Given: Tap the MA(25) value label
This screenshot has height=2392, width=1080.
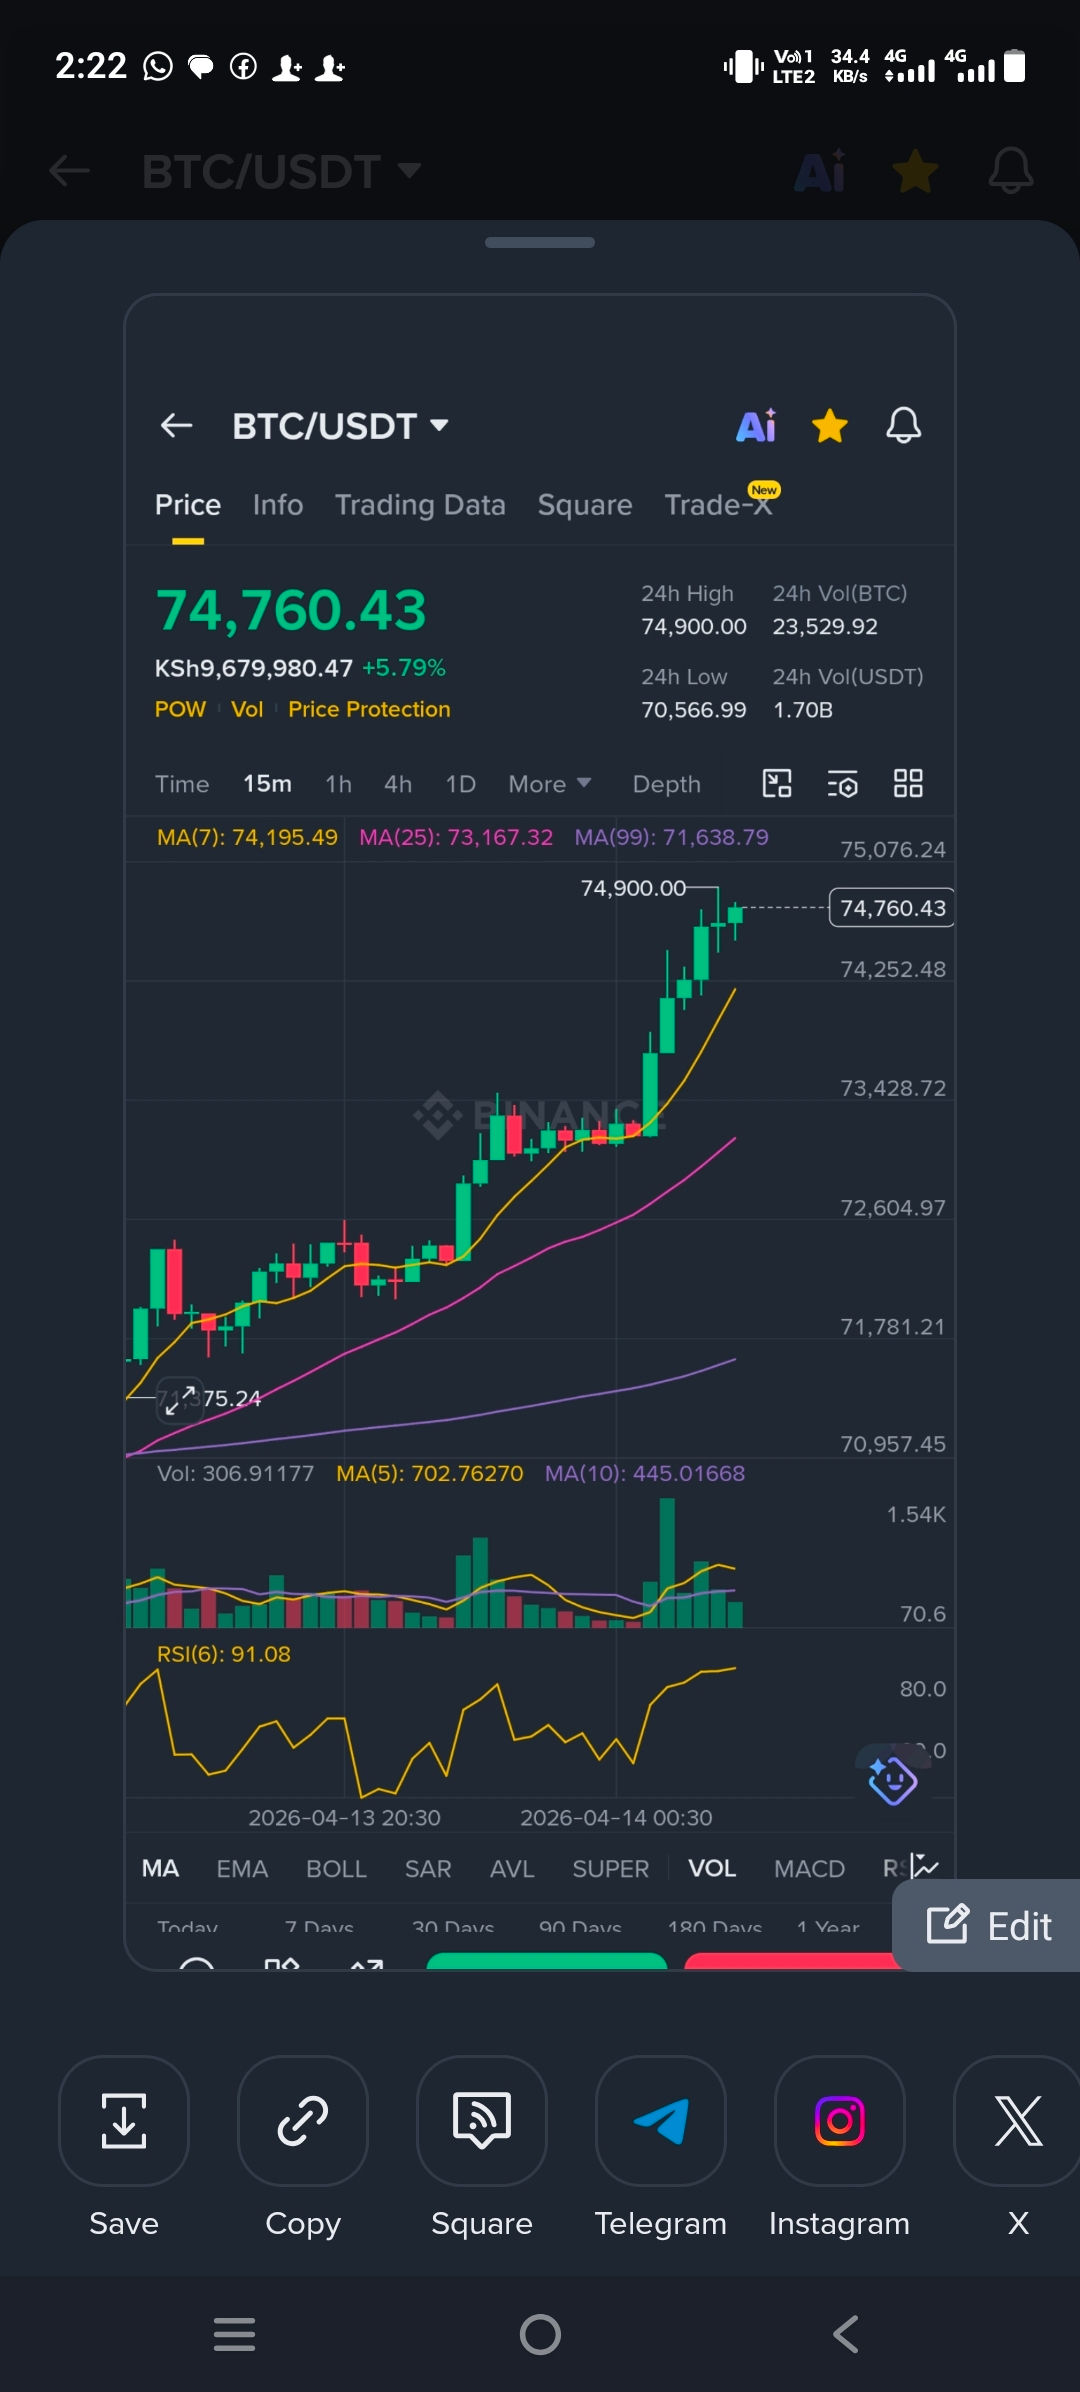Looking at the screenshot, I should [x=456, y=837].
